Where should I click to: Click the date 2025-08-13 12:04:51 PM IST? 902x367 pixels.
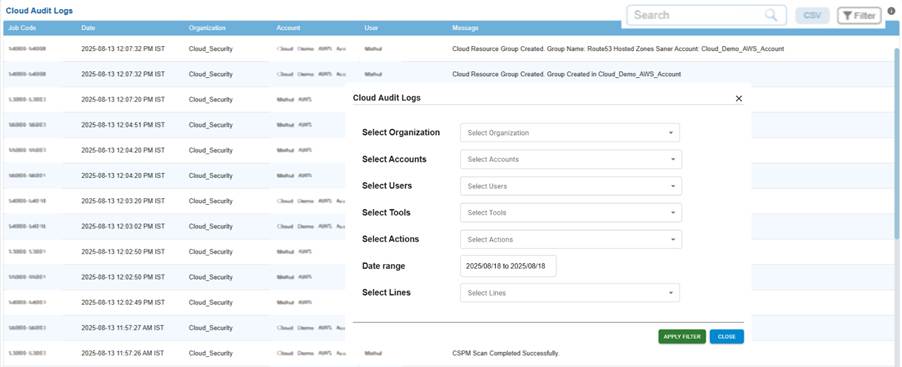tap(123, 125)
